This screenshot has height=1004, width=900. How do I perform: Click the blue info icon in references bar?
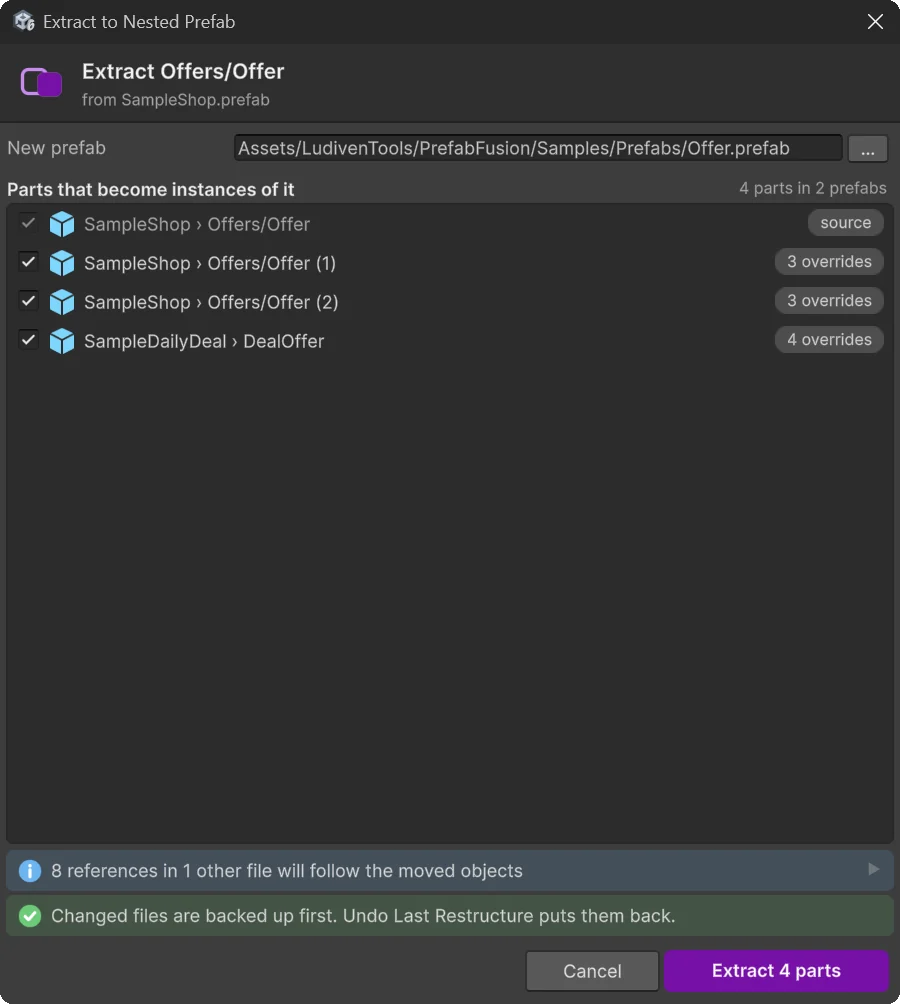(x=29, y=871)
